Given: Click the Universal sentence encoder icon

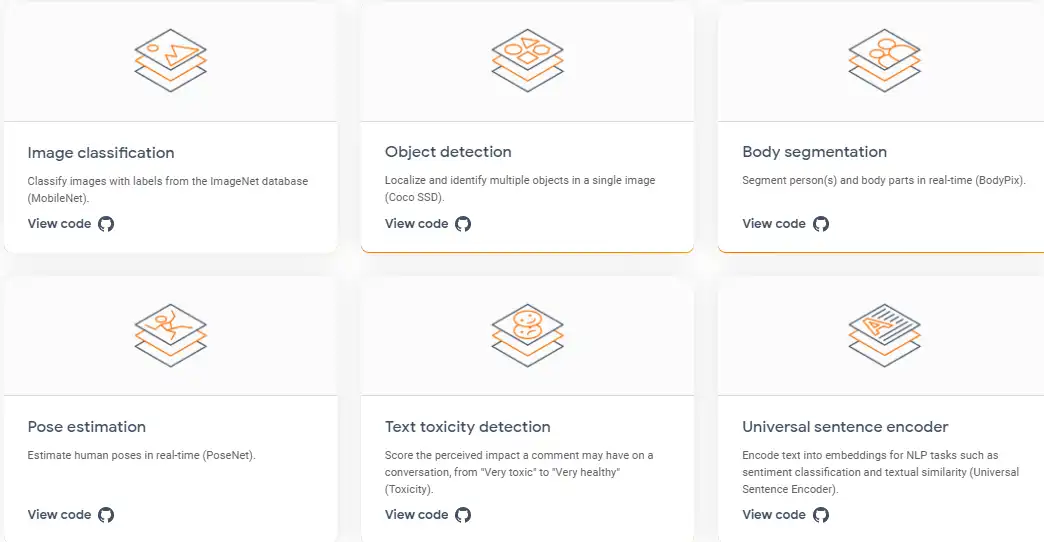Looking at the screenshot, I should pos(884,335).
